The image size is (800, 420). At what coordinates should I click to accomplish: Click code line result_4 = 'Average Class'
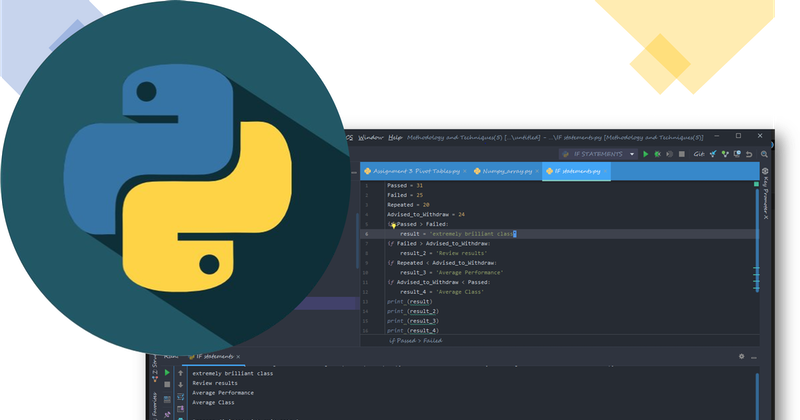coord(441,292)
